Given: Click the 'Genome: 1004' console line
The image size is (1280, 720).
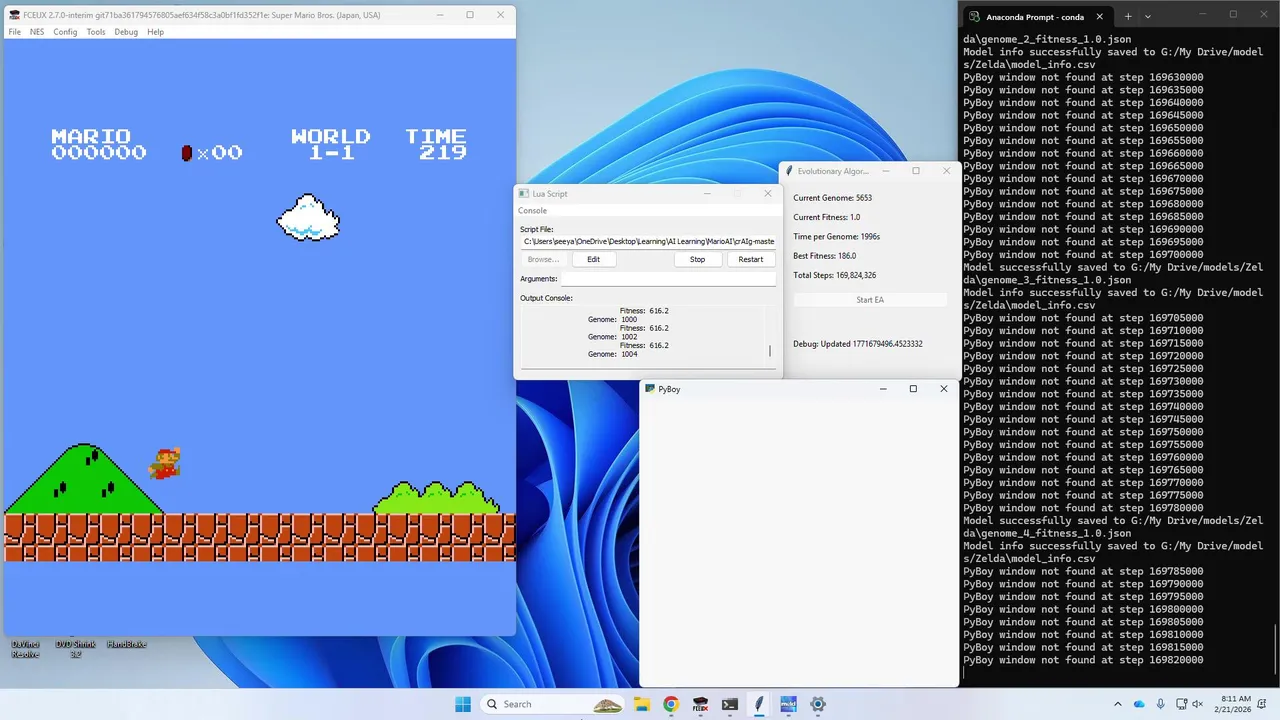Looking at the screenshot, I should pos(612,354).
